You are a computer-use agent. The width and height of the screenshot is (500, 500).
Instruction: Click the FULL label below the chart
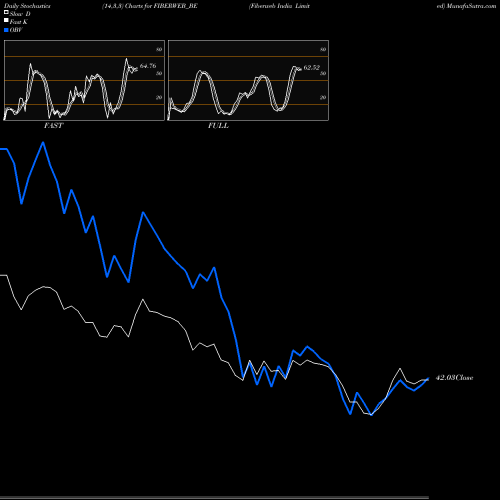218,126
